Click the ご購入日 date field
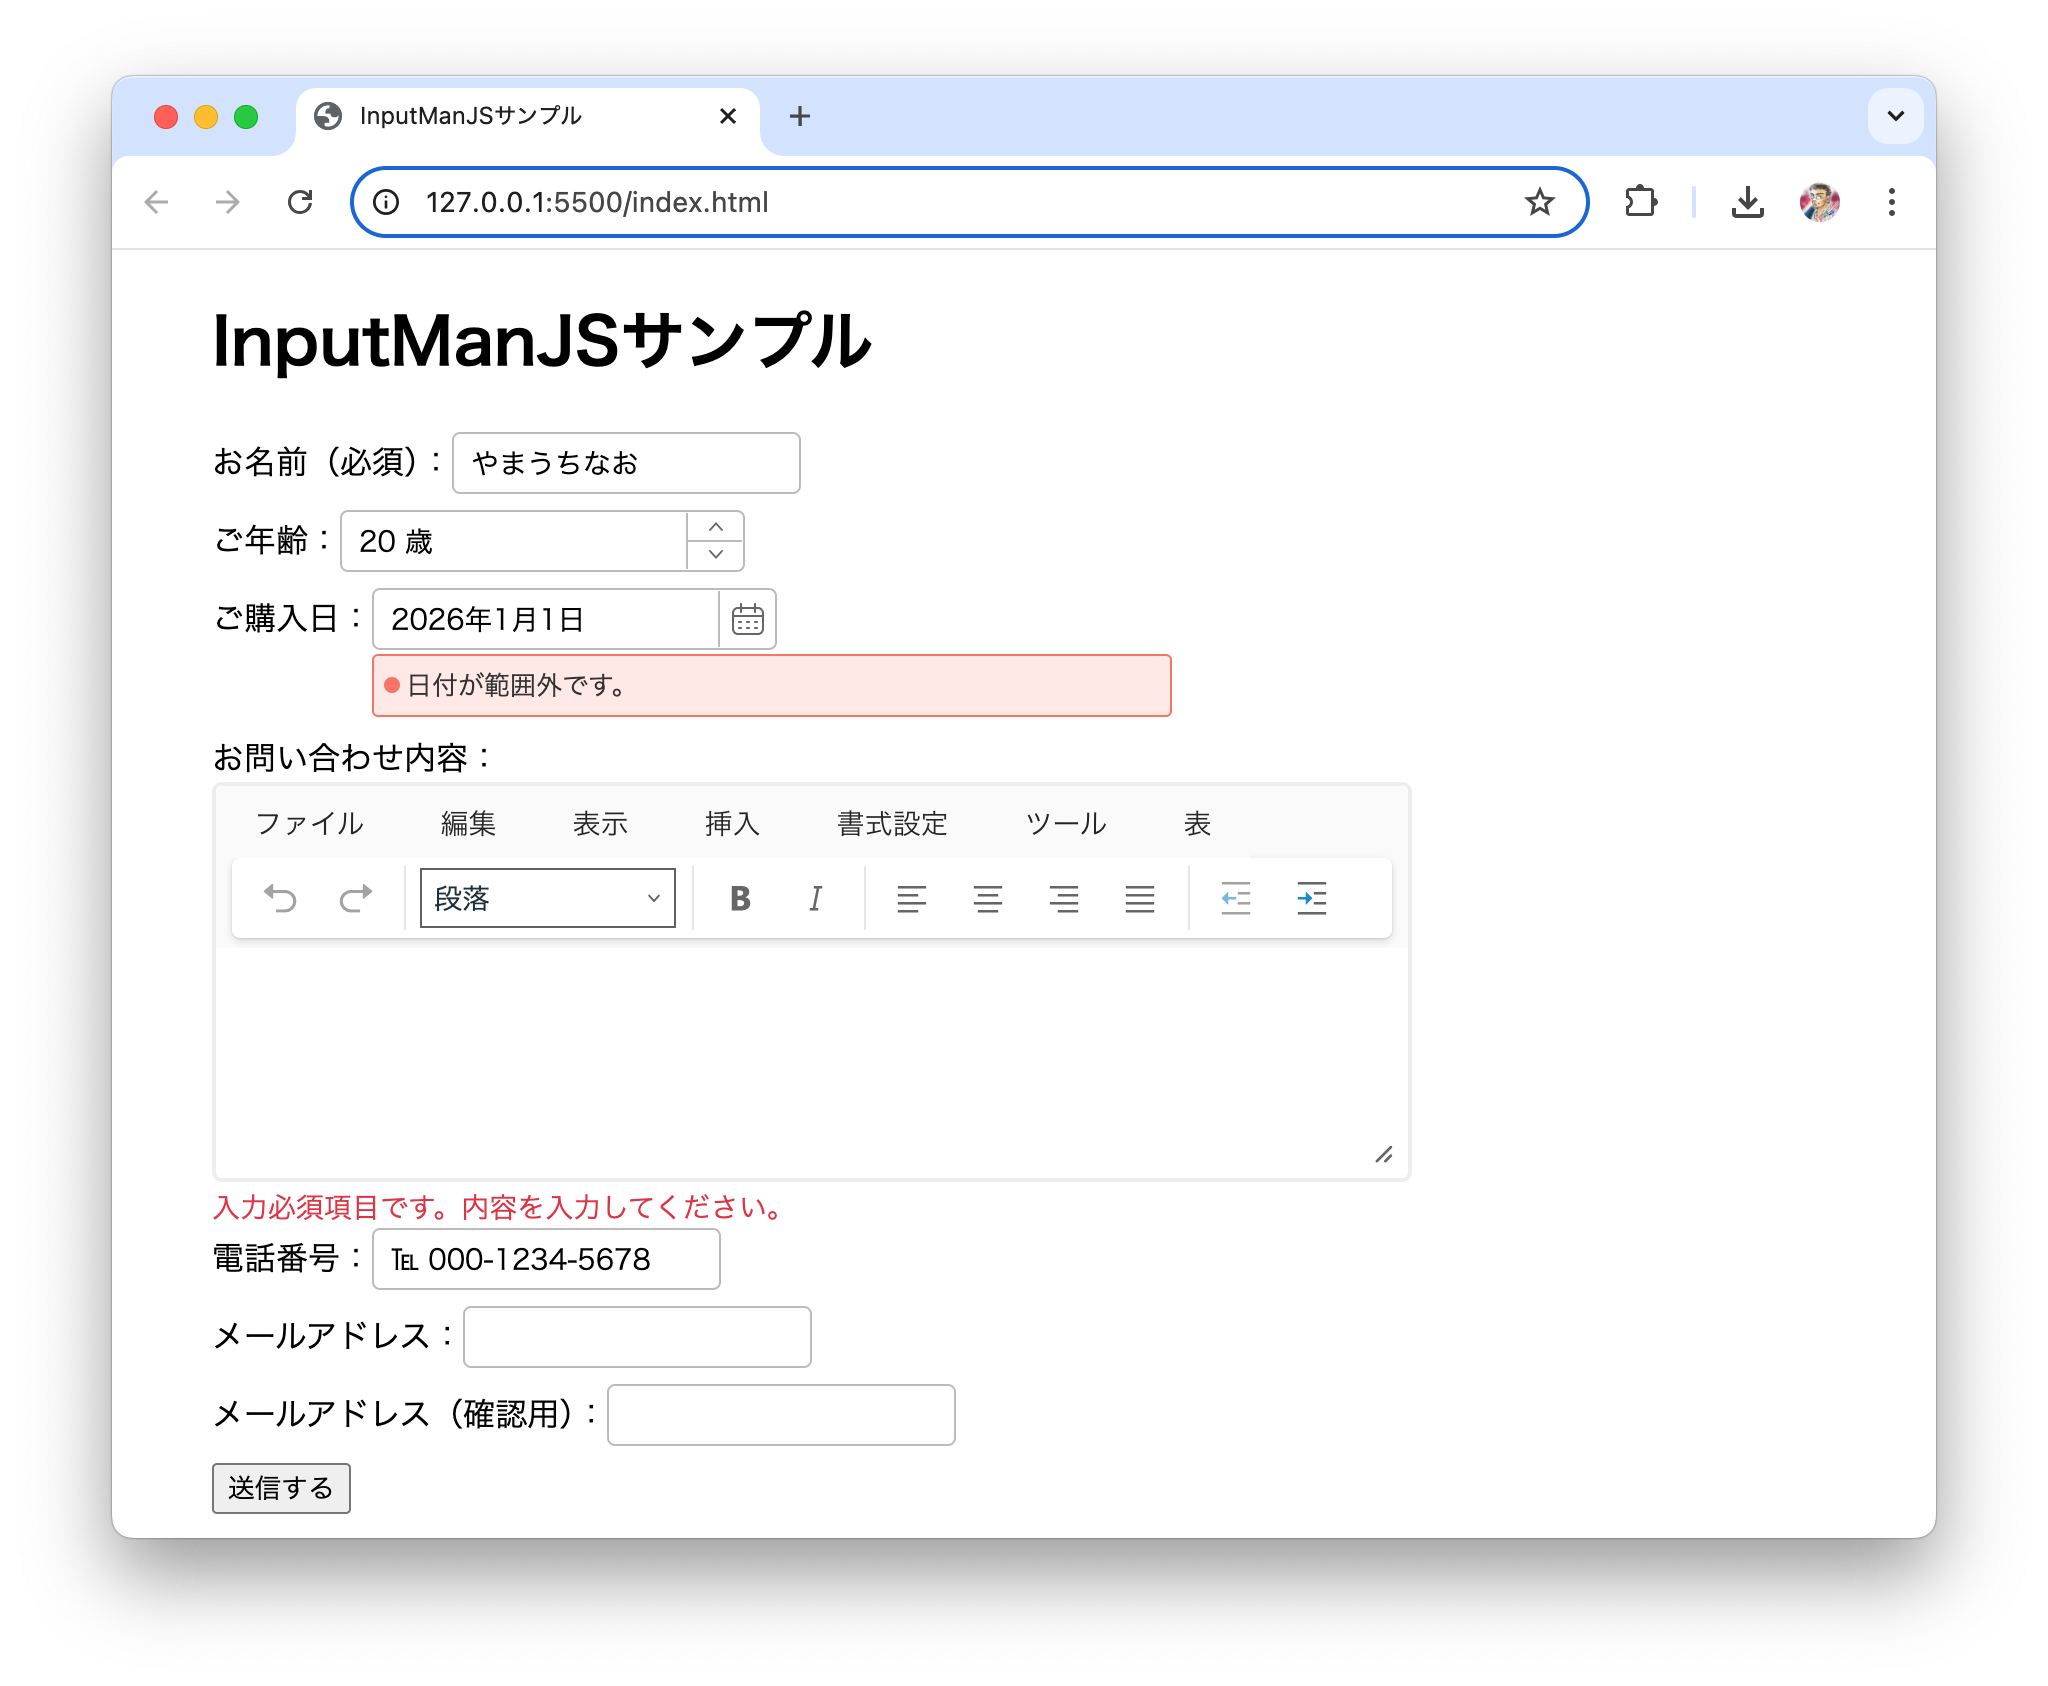This screenshot has height=1686, width=2048. click(545, 619)
